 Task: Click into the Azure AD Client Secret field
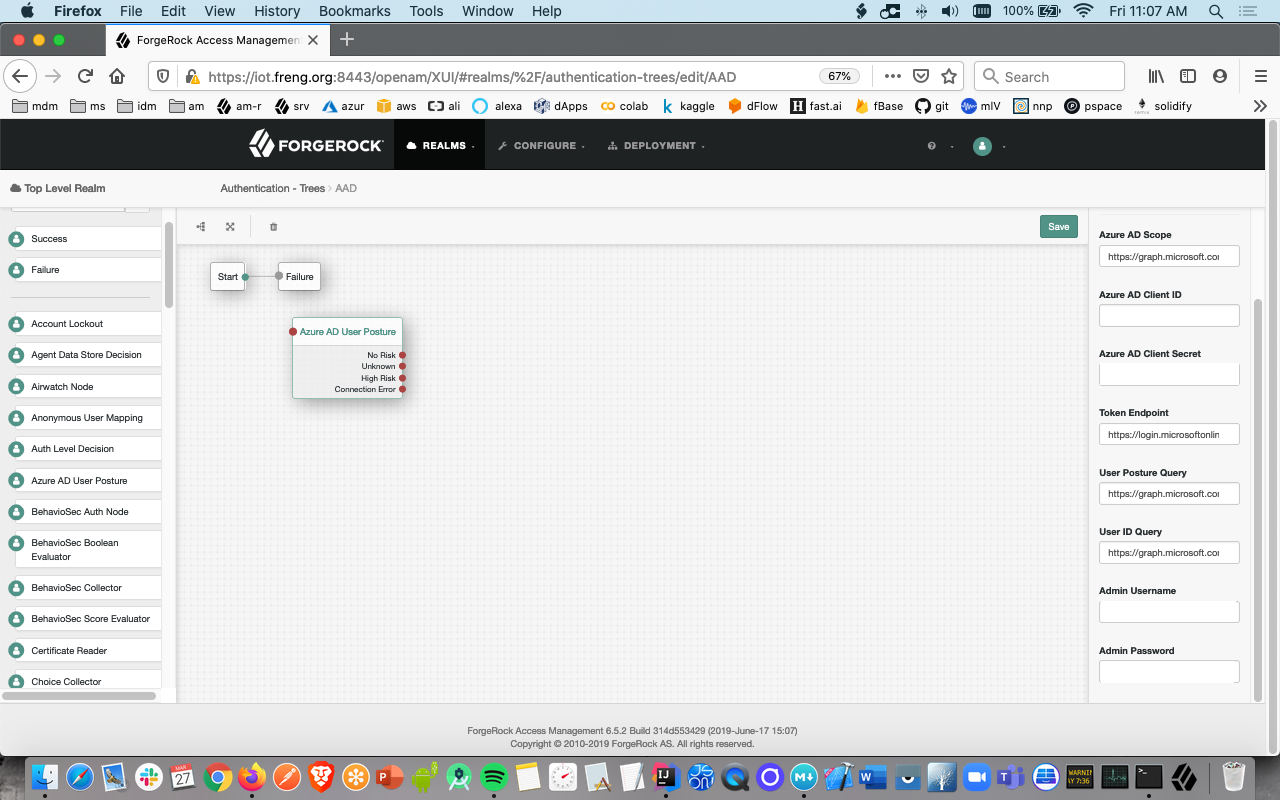coord(1169,375)
